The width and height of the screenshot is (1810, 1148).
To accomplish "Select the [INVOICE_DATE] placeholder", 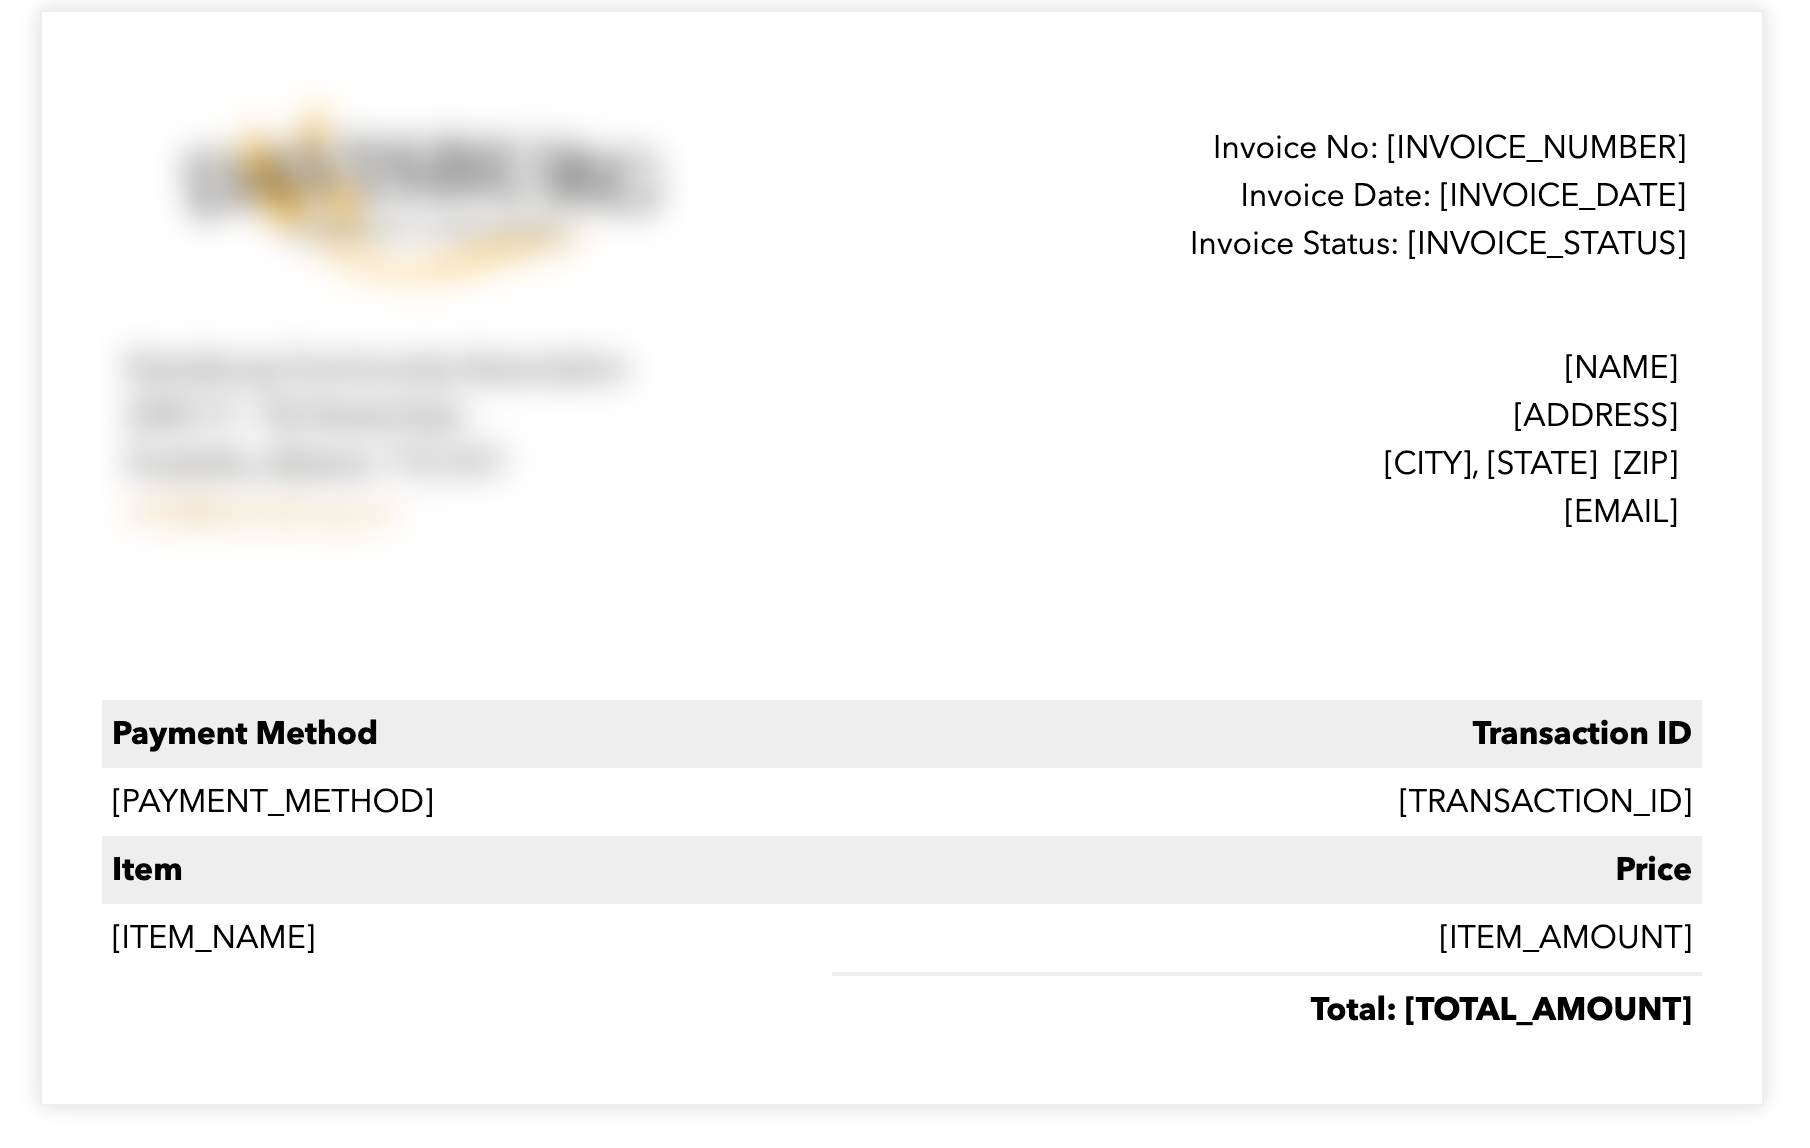I will 1562,196.
